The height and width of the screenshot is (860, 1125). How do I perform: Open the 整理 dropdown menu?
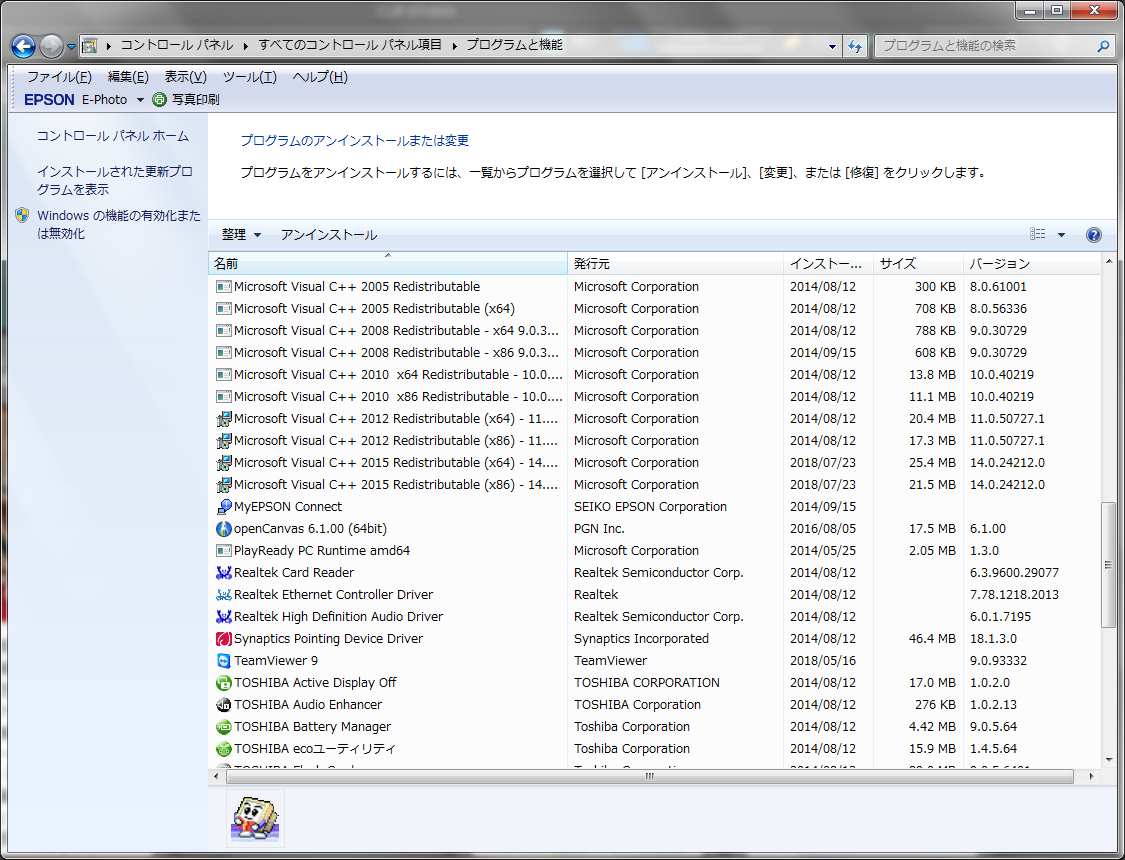point(241,235)
